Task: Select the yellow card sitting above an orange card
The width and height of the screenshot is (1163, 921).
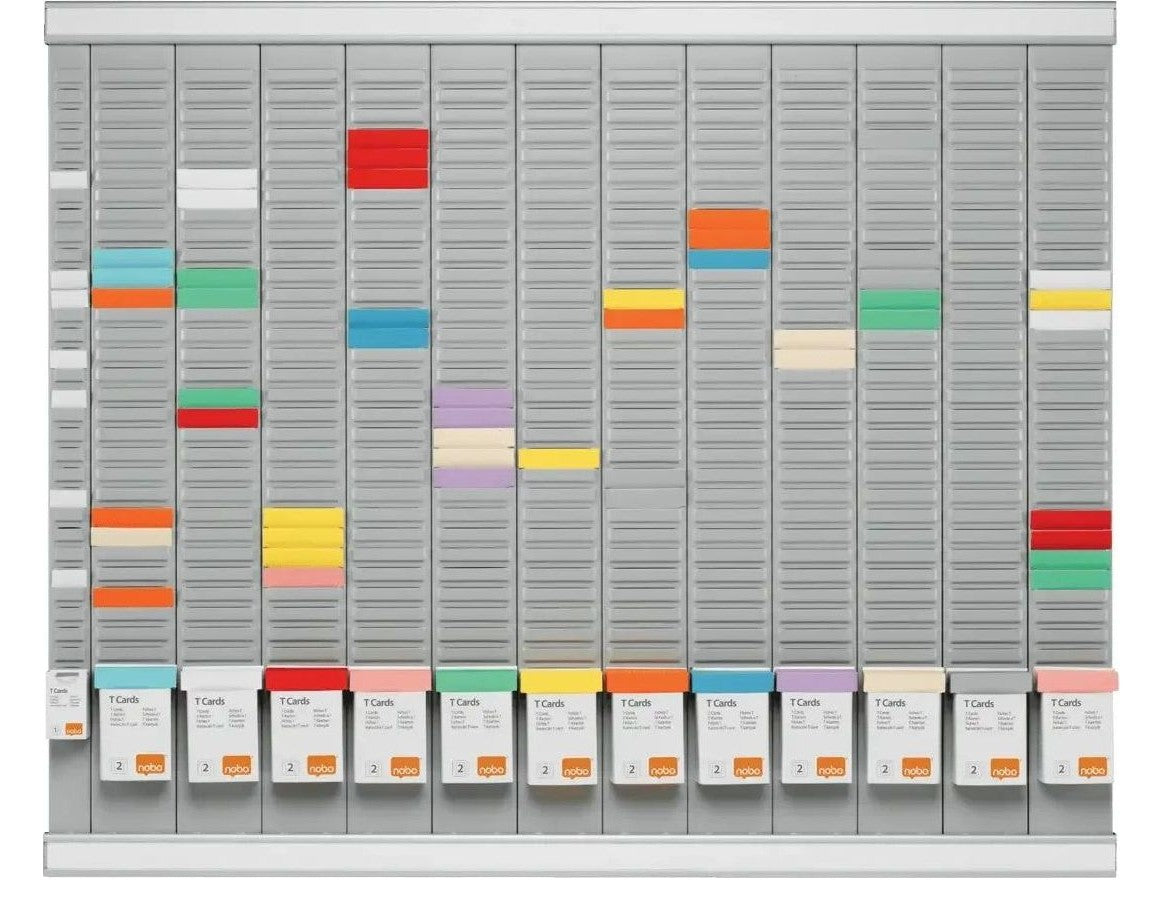Action: [644, 299]
